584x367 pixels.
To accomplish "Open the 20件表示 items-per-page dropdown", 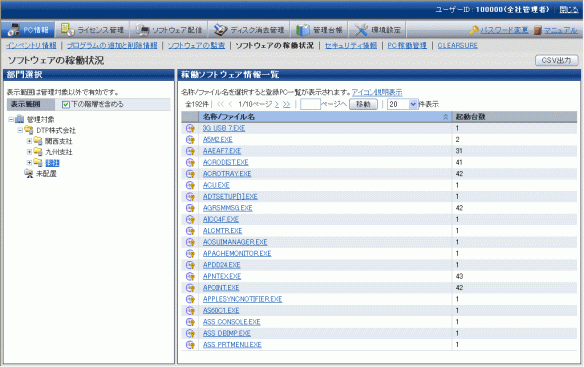I will (402, 104).
